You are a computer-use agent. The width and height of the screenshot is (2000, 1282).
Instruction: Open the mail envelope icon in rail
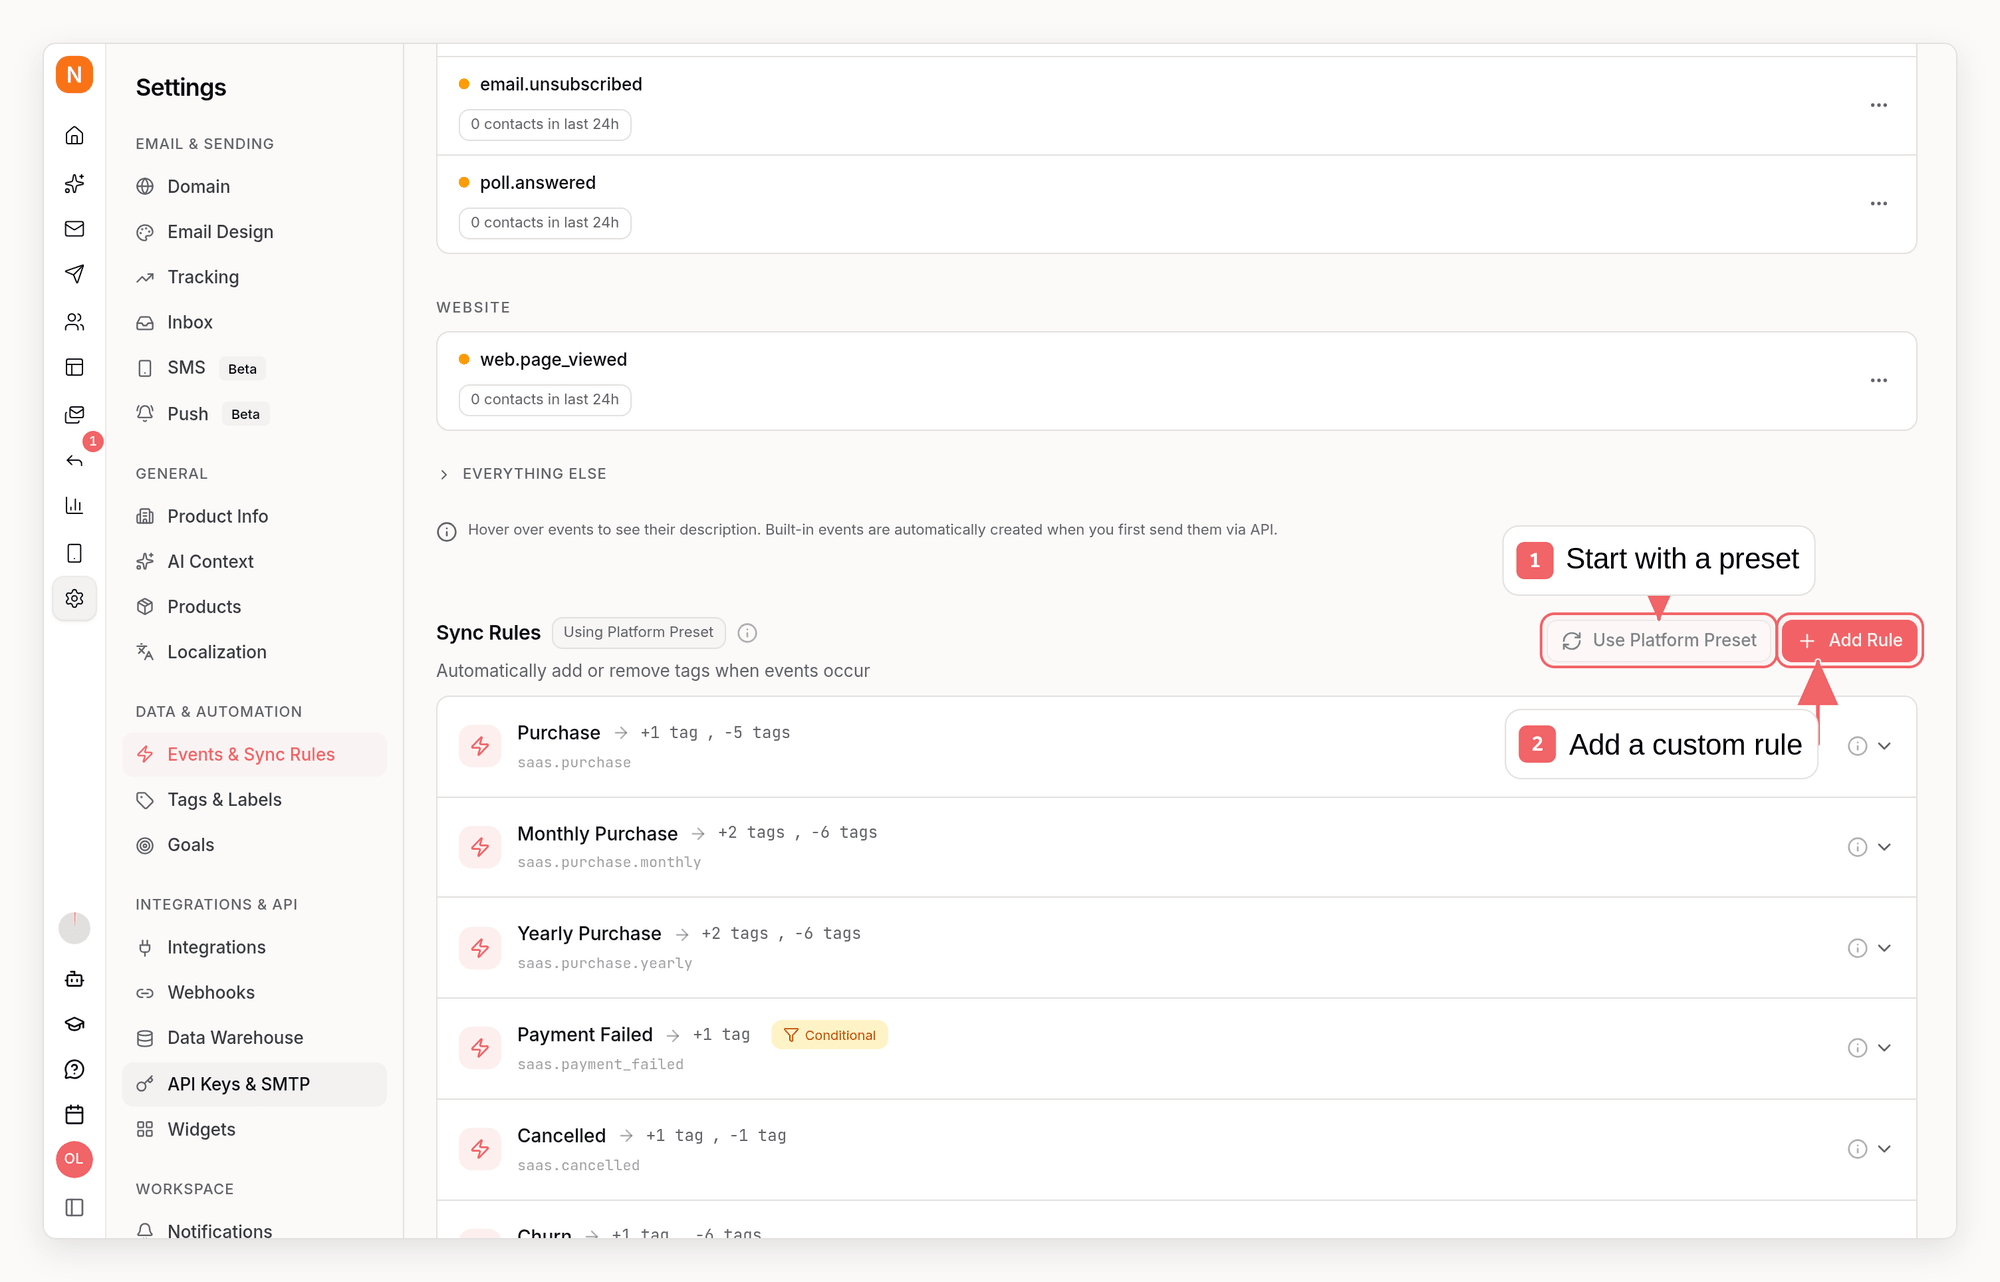[x=74, y=229]
